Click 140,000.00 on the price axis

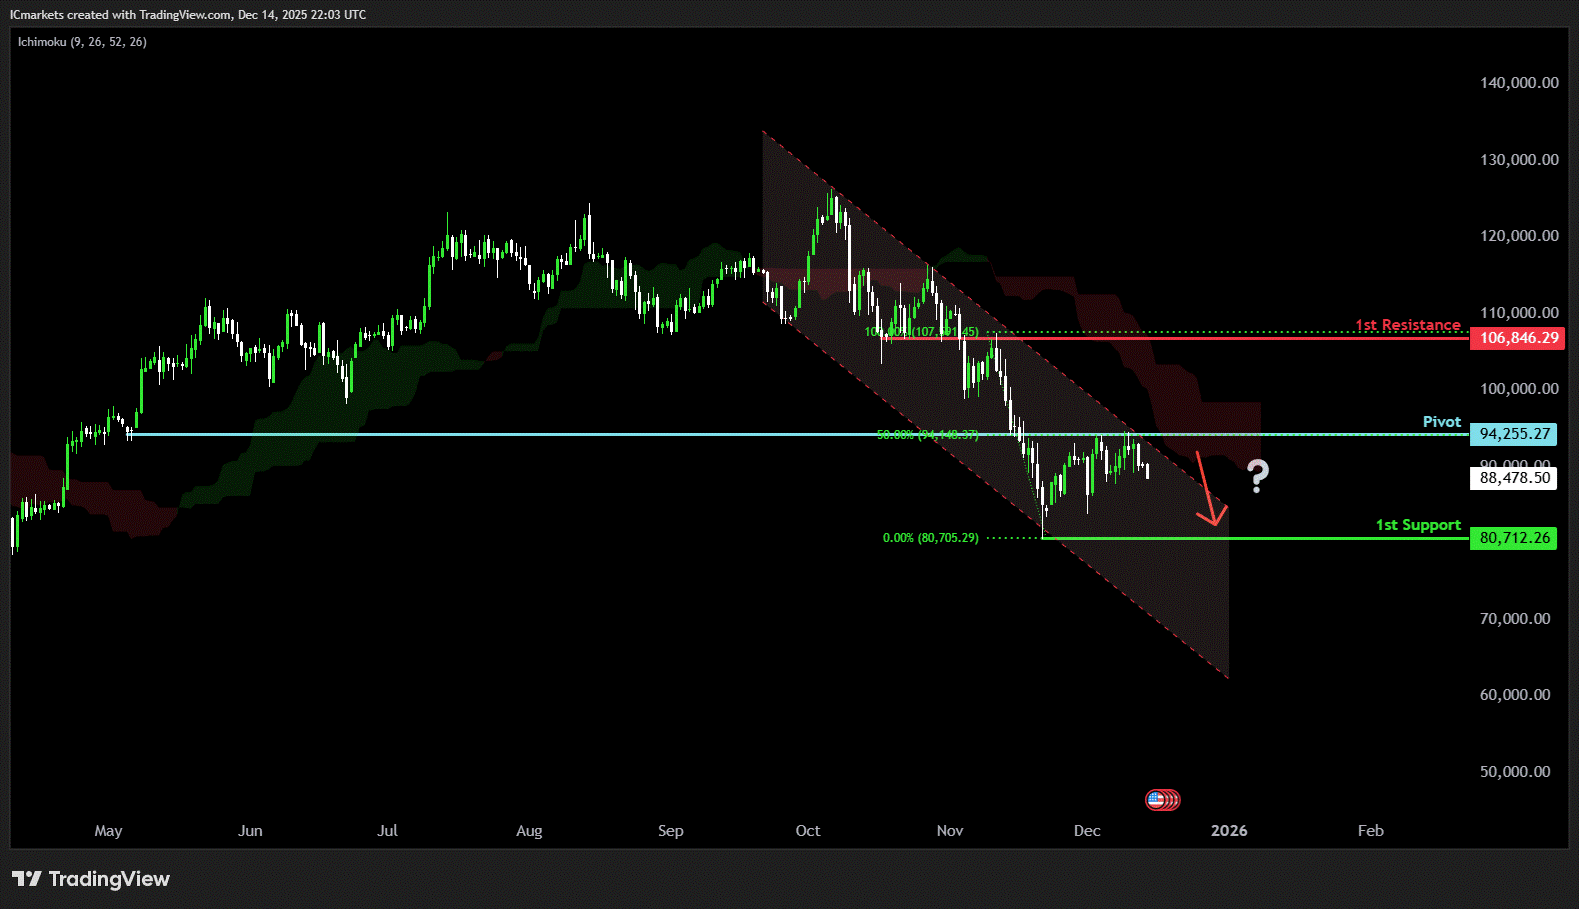click(x=1518, y=83)
